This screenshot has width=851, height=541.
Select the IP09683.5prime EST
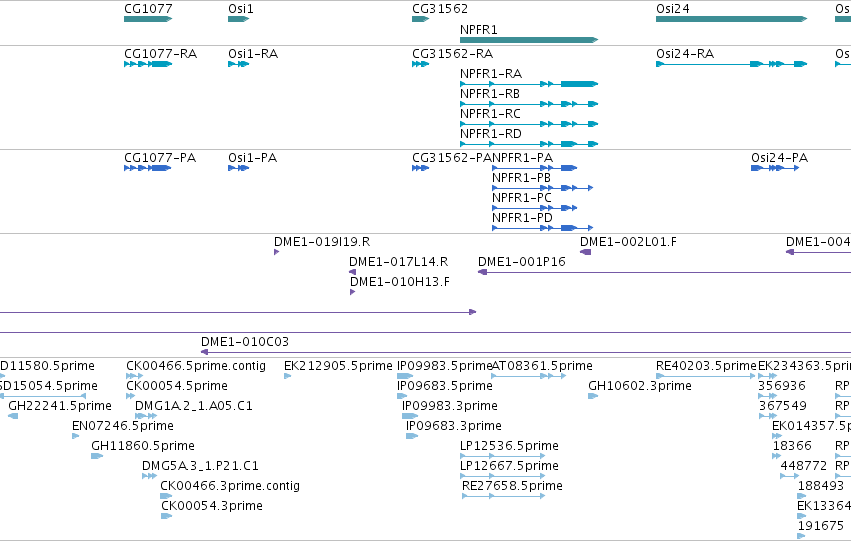tap(402, 396)
